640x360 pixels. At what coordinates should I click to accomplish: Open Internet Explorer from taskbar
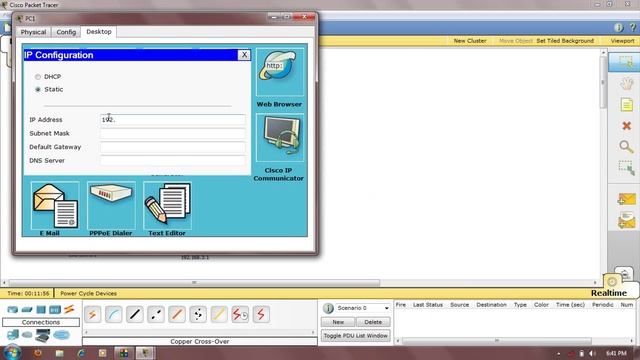pyautogui.click(x=80, y=353)
